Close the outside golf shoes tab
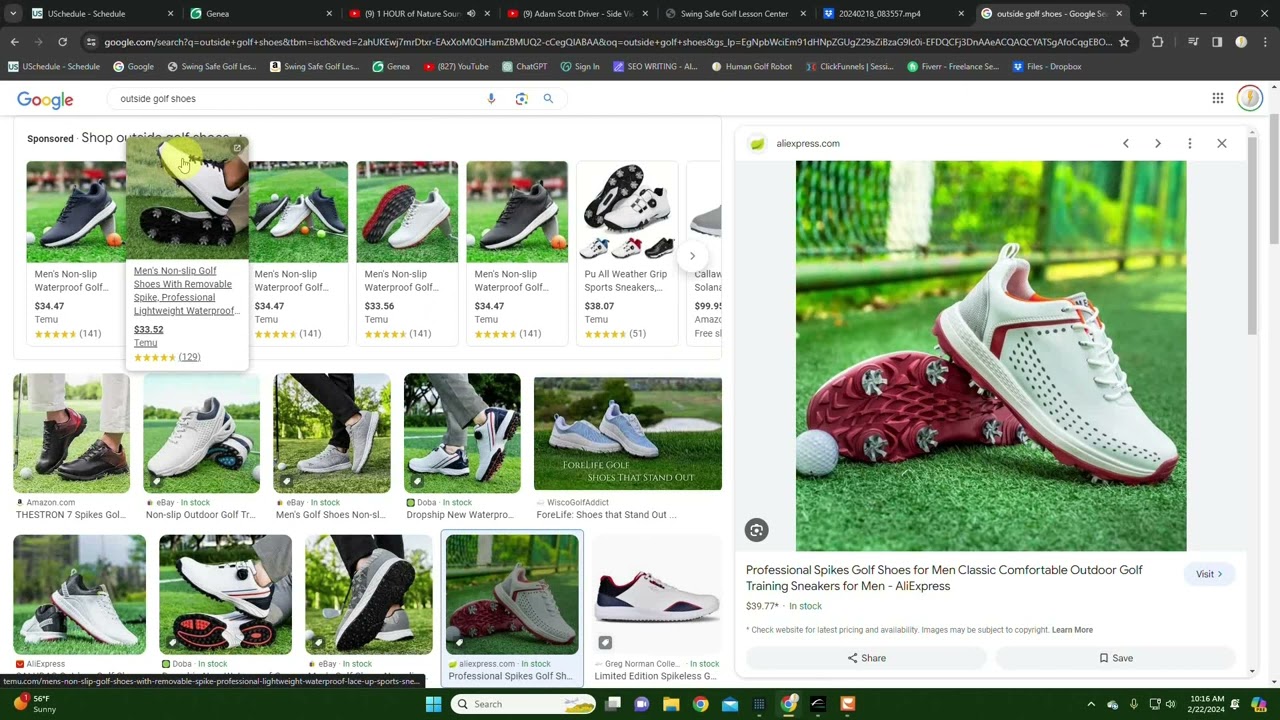 coord(1119,14)
